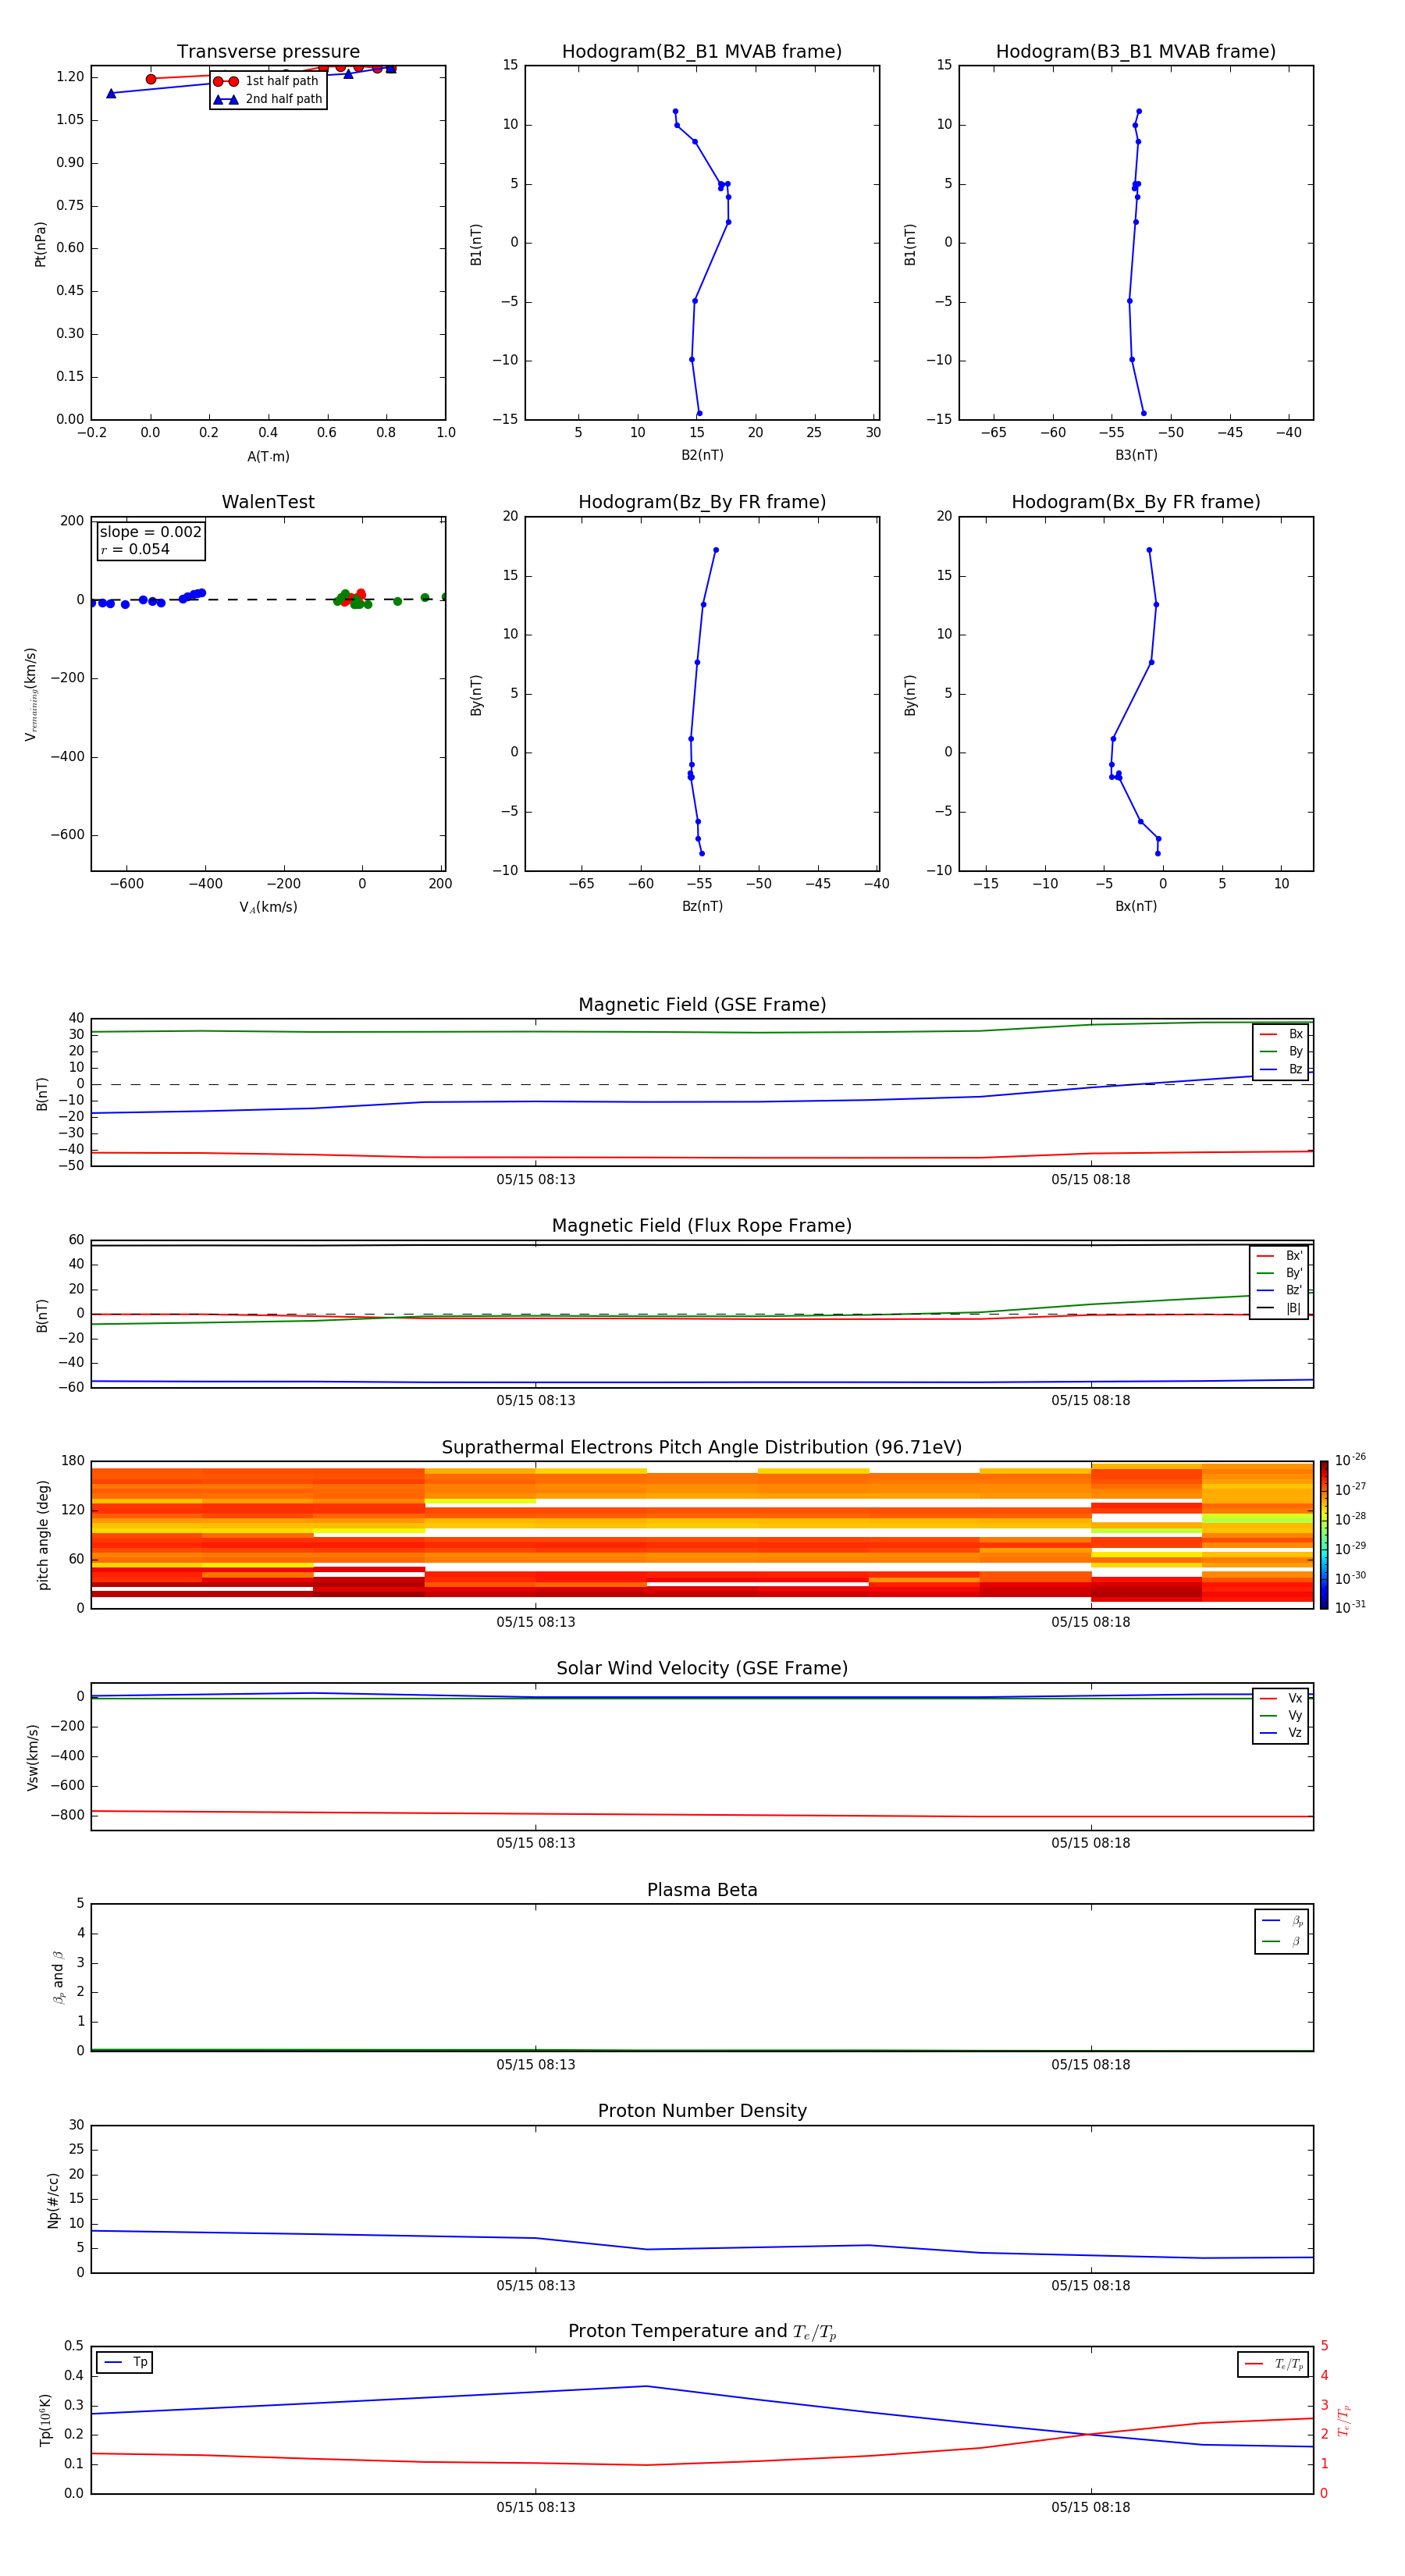
Task: Click the pitch angle colorbar
Action: pyautogui.click(x=1324, y=1535)
